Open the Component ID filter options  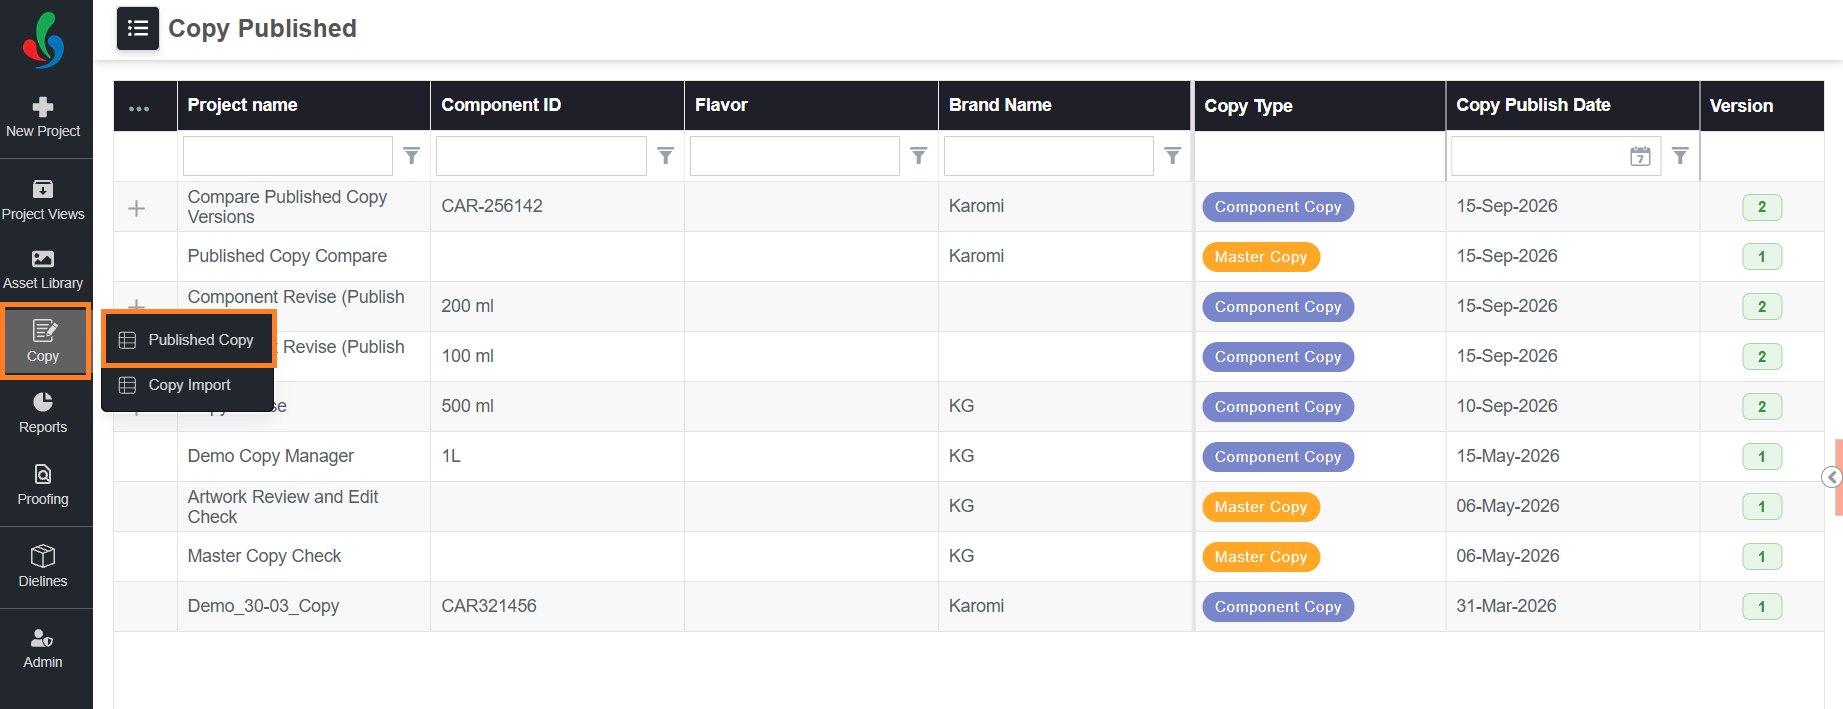(x=665, y=156)
